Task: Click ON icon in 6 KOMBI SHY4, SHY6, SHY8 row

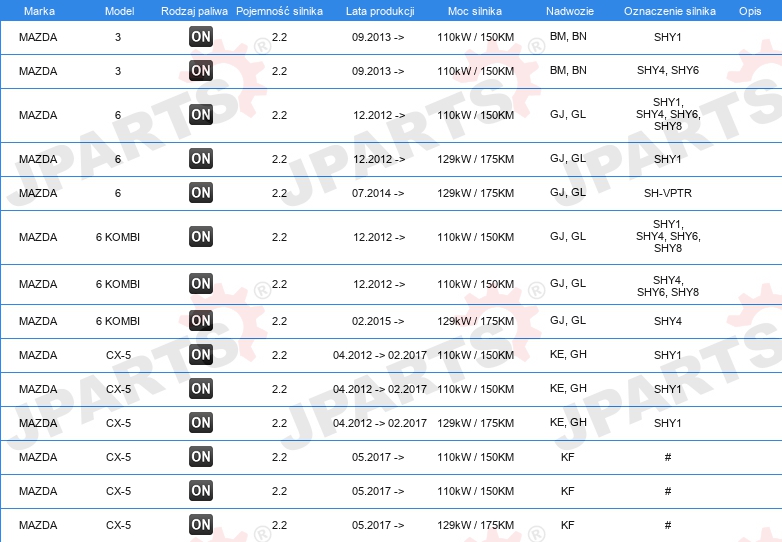Action: click(x=201, y=284)
